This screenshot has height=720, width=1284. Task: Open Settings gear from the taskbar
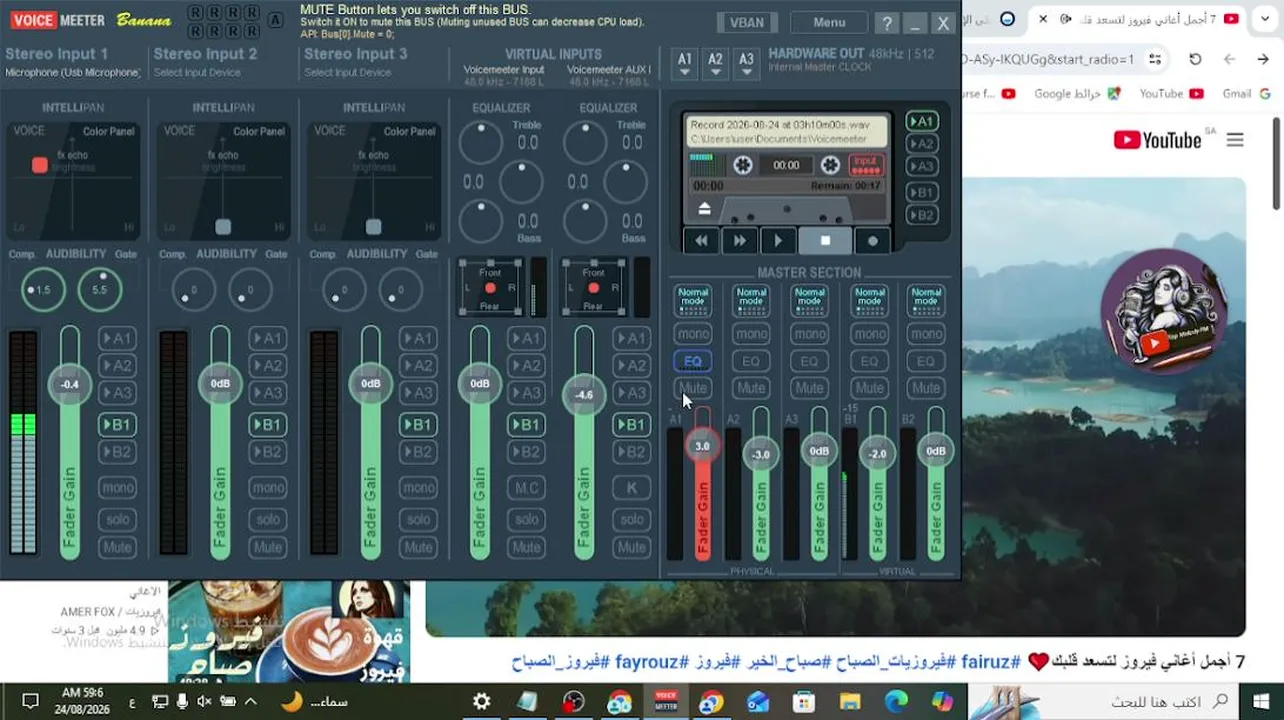coord(482,702)
